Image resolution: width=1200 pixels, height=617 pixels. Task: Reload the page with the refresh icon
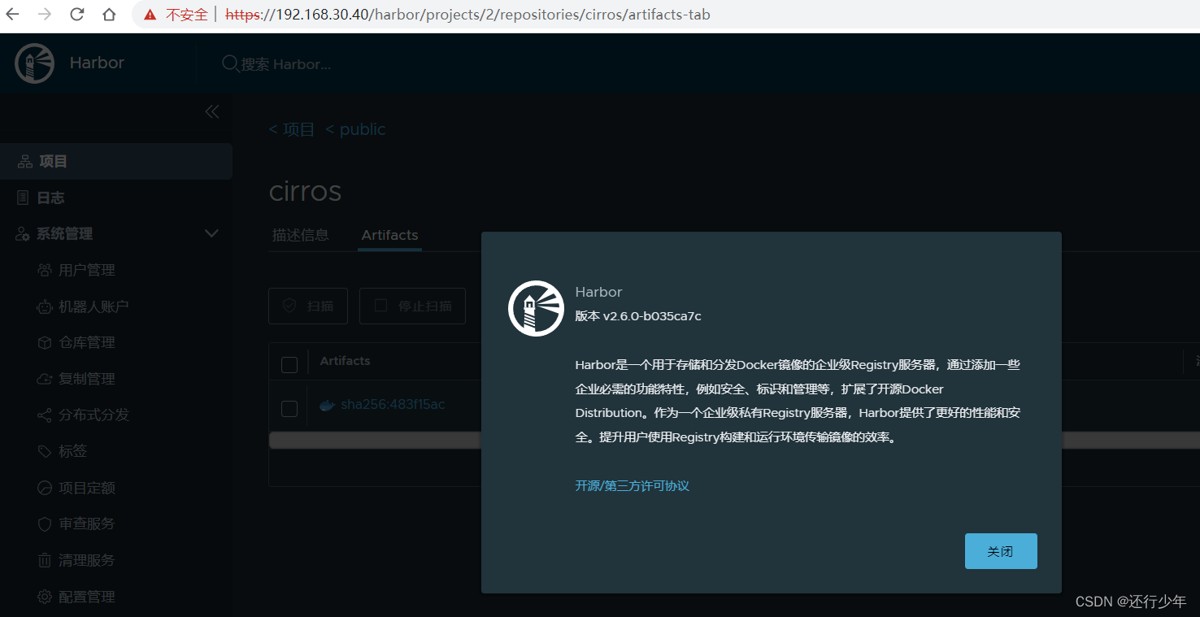coord(77,15)
